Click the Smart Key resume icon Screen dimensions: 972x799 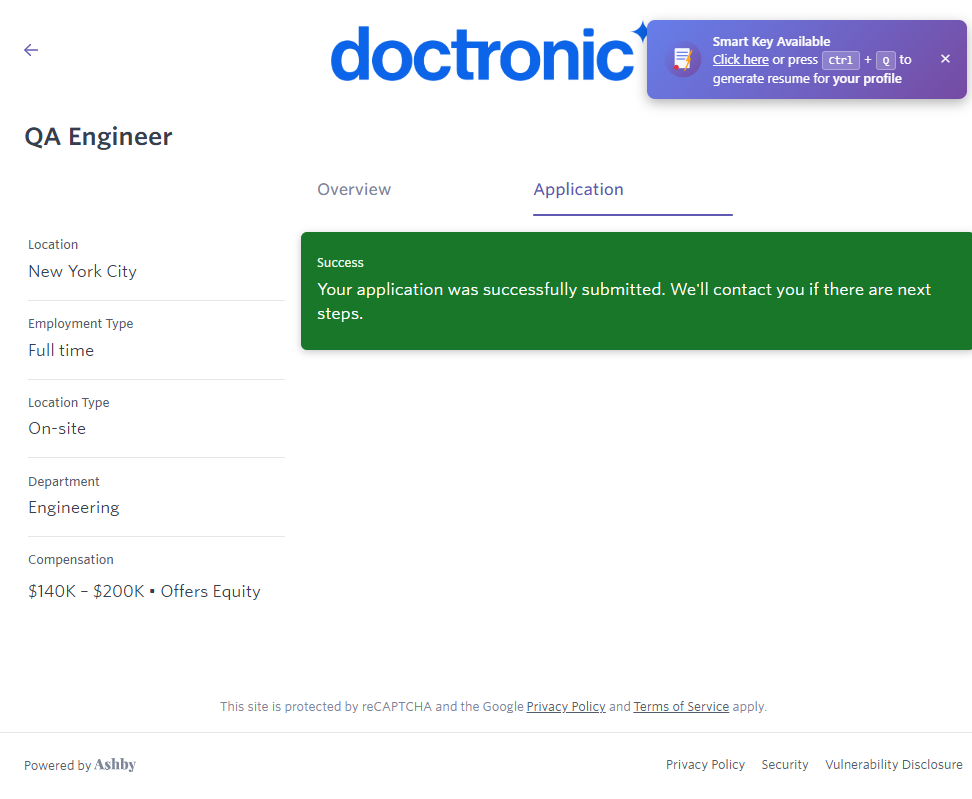pyautogui.click(x=684, y=59)
